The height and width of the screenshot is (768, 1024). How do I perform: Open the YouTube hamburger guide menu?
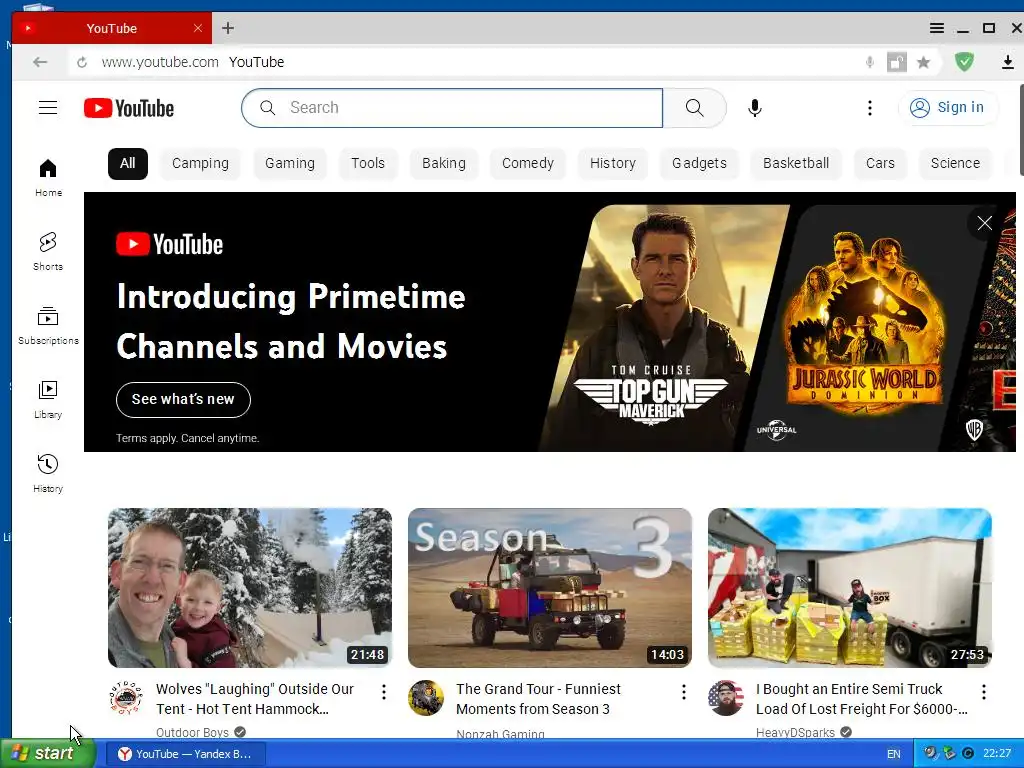coord(48,108)
